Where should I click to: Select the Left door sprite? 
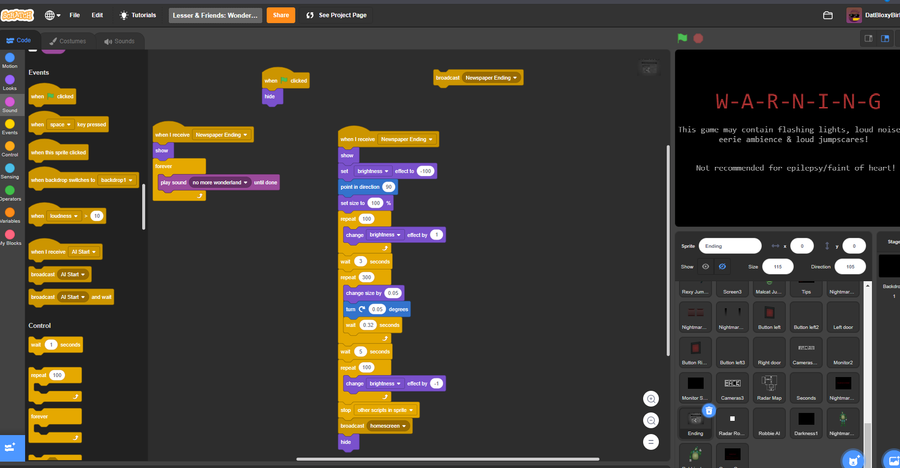[x=843, y=316]
